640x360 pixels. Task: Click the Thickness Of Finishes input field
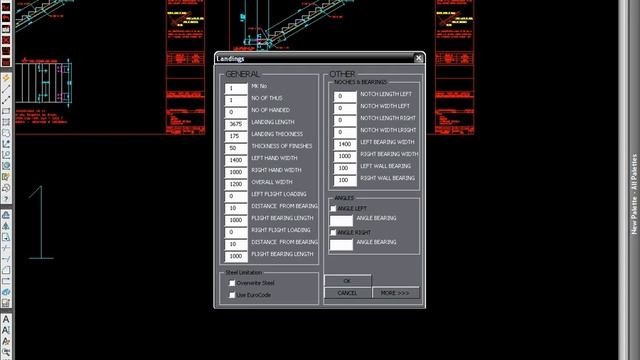[x=236, y=148]
